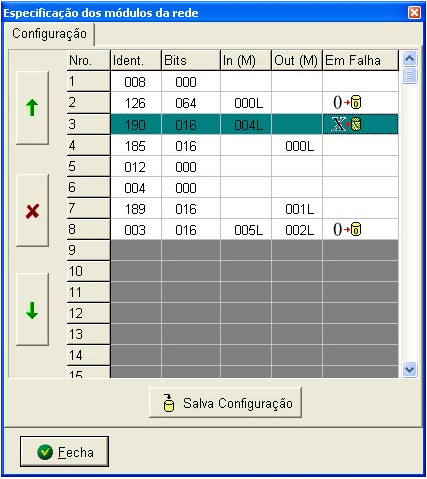Viewport: 427px width, 479px height.
Task: Click Ident. cell 012
Action: point(136,166)
